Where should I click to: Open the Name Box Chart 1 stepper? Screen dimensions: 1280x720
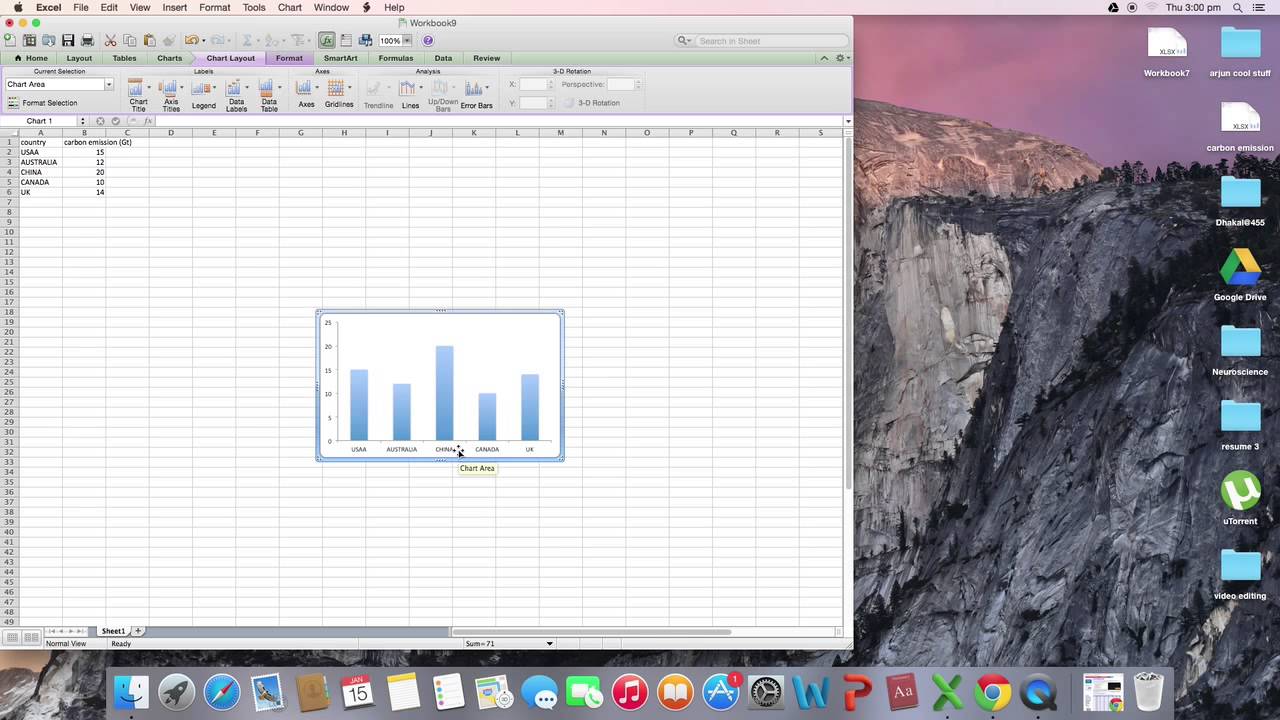82,121
